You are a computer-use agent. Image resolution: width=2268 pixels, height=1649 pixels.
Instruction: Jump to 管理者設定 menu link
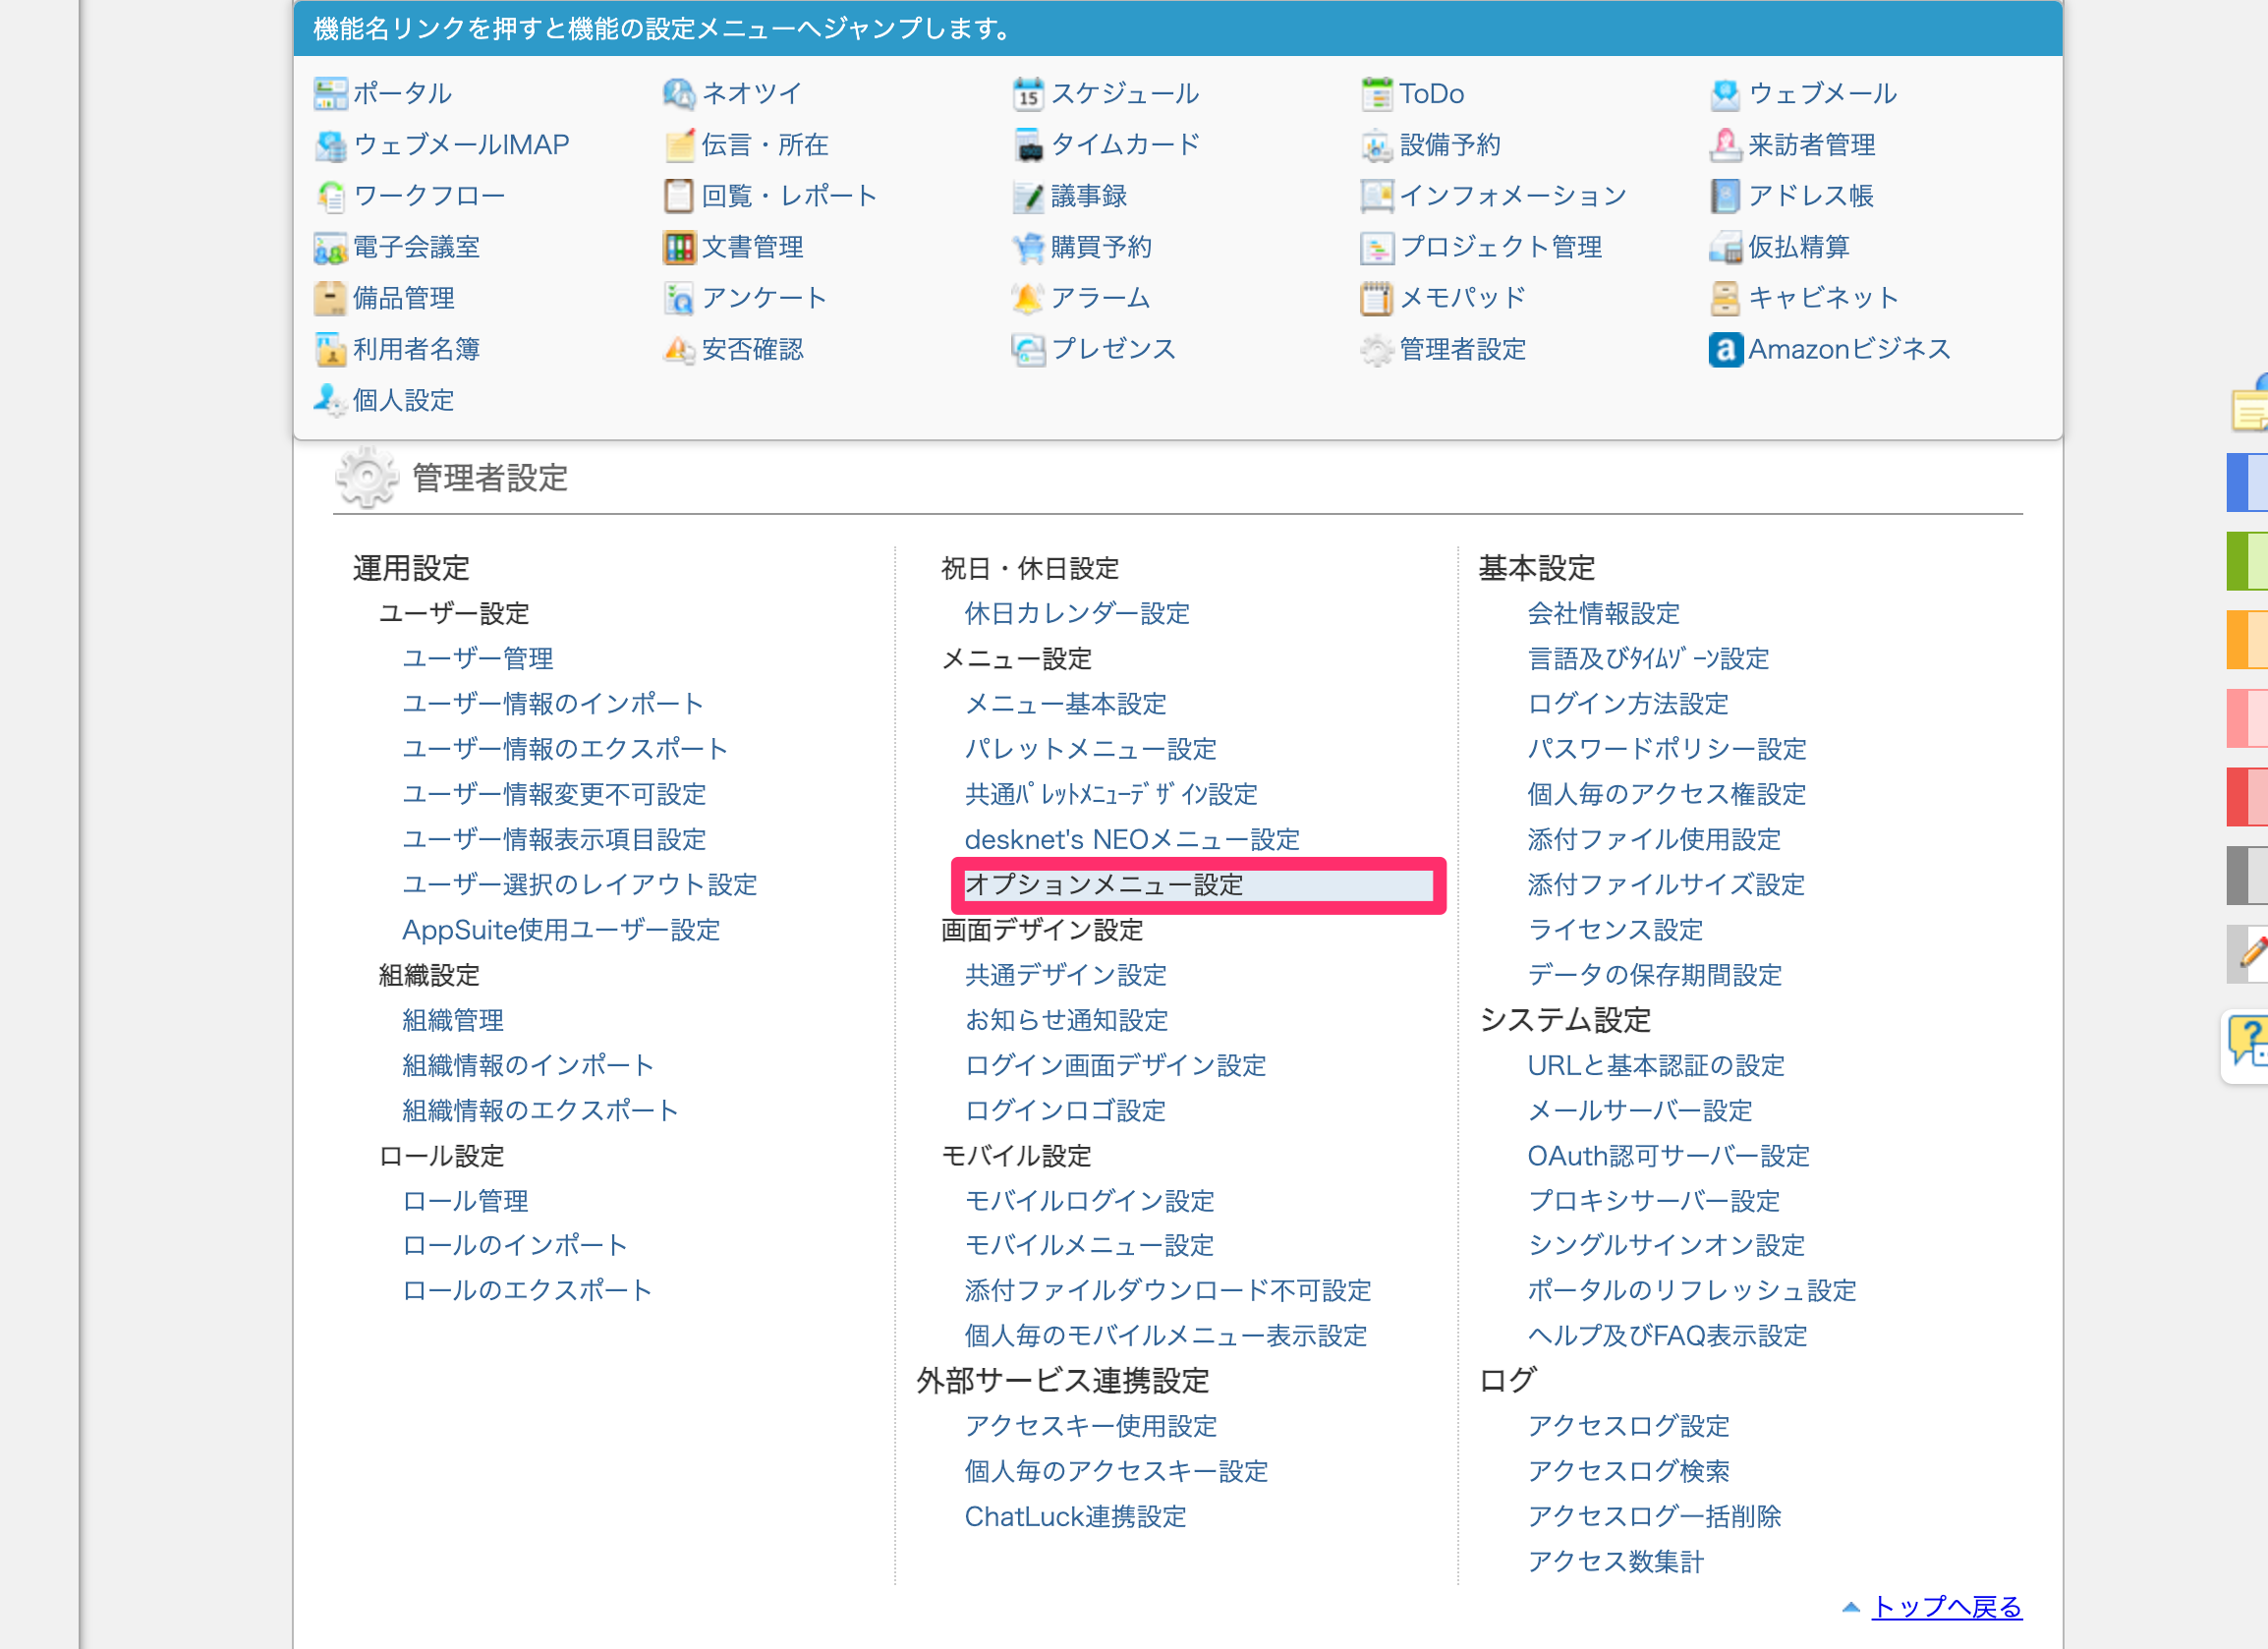click(1462, 349)
